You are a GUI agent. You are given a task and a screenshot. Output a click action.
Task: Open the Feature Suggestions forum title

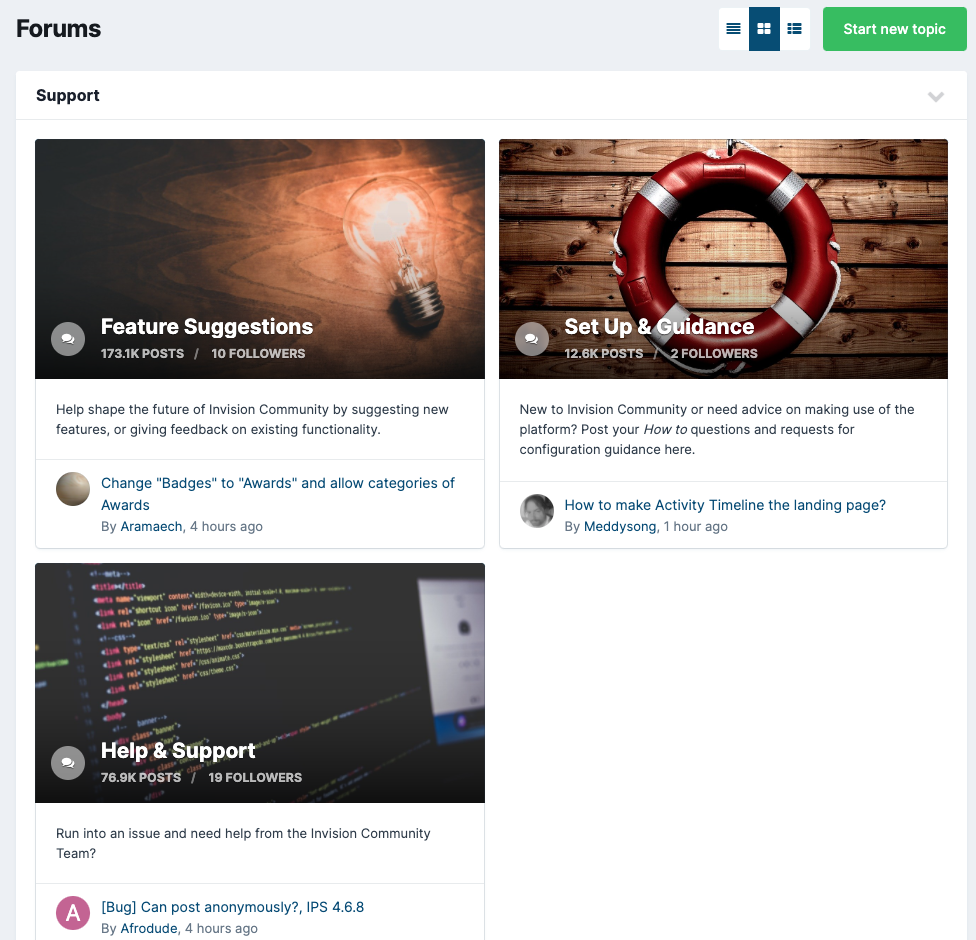[x=206, y=327]
